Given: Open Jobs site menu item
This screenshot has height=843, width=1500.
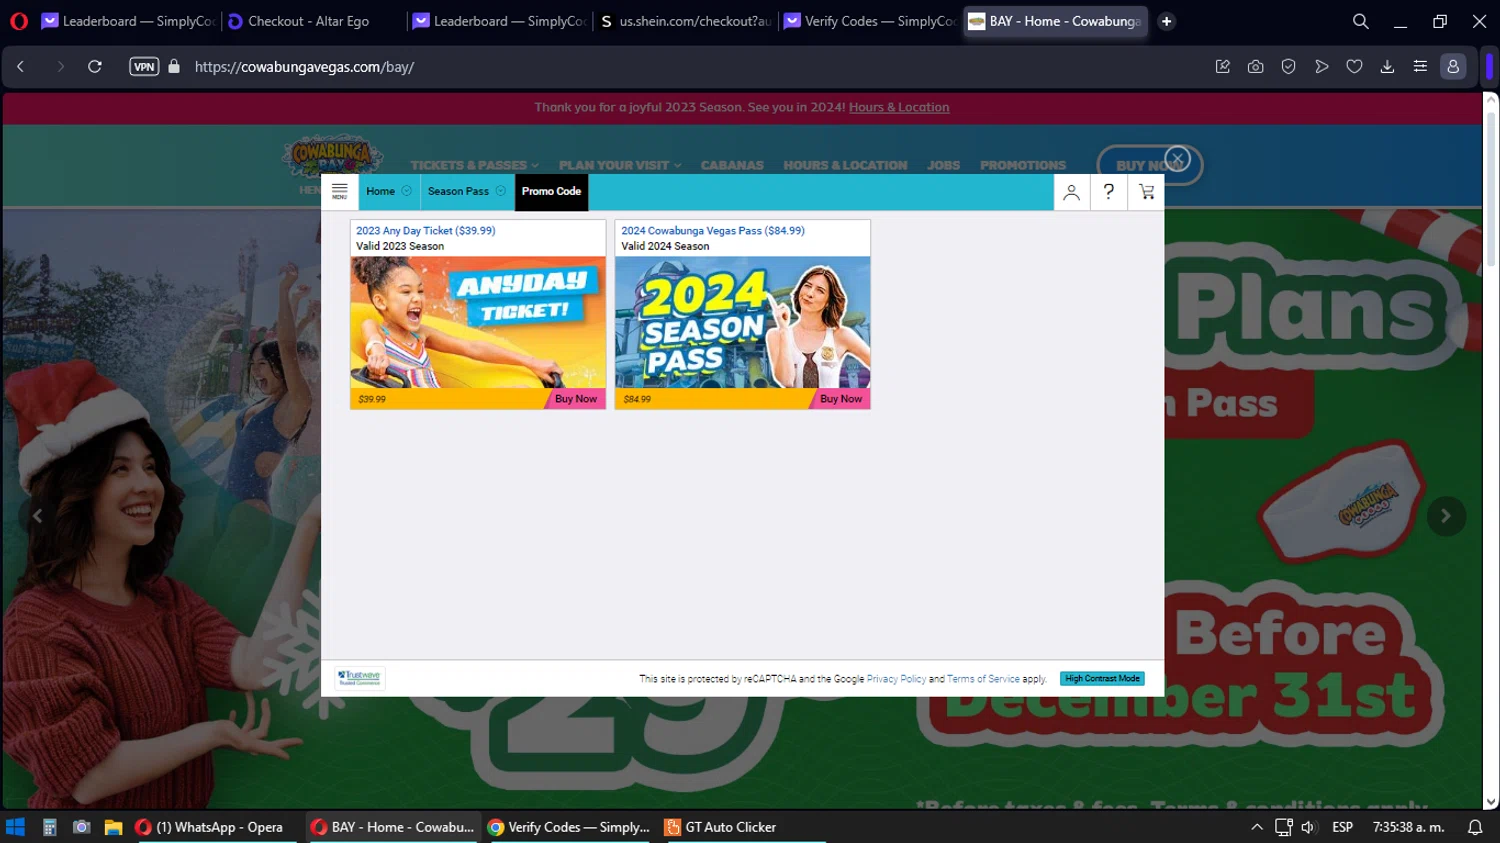Looking at the screenshot, I should click(943, 165).
